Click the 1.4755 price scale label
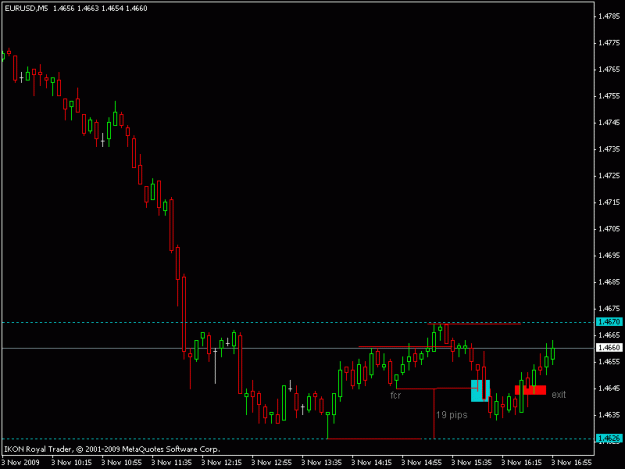 click(609, 96)
